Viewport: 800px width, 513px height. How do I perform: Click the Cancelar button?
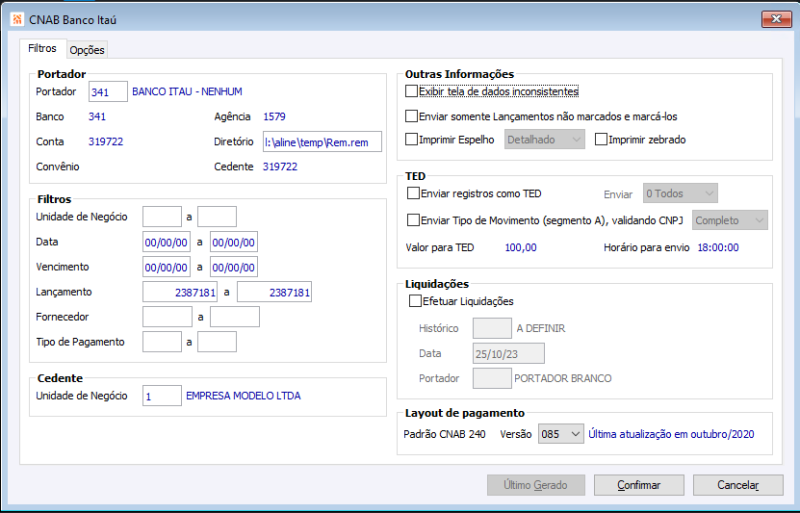point(738,485)
